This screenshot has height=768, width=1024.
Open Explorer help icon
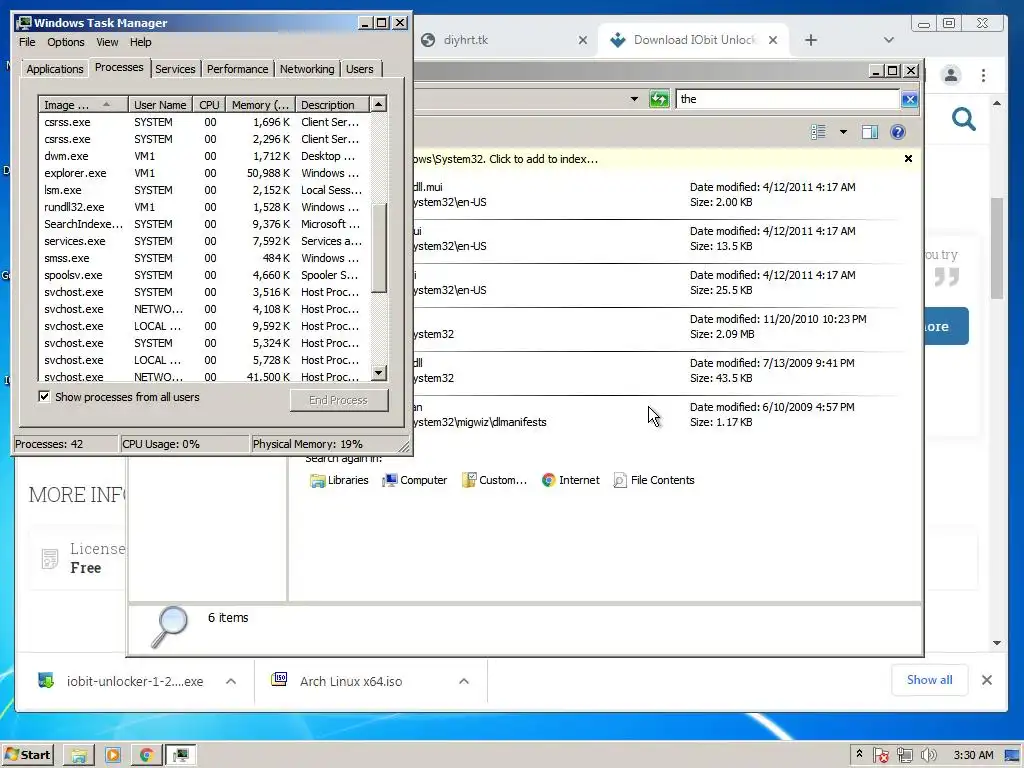[x=898, y=132]
